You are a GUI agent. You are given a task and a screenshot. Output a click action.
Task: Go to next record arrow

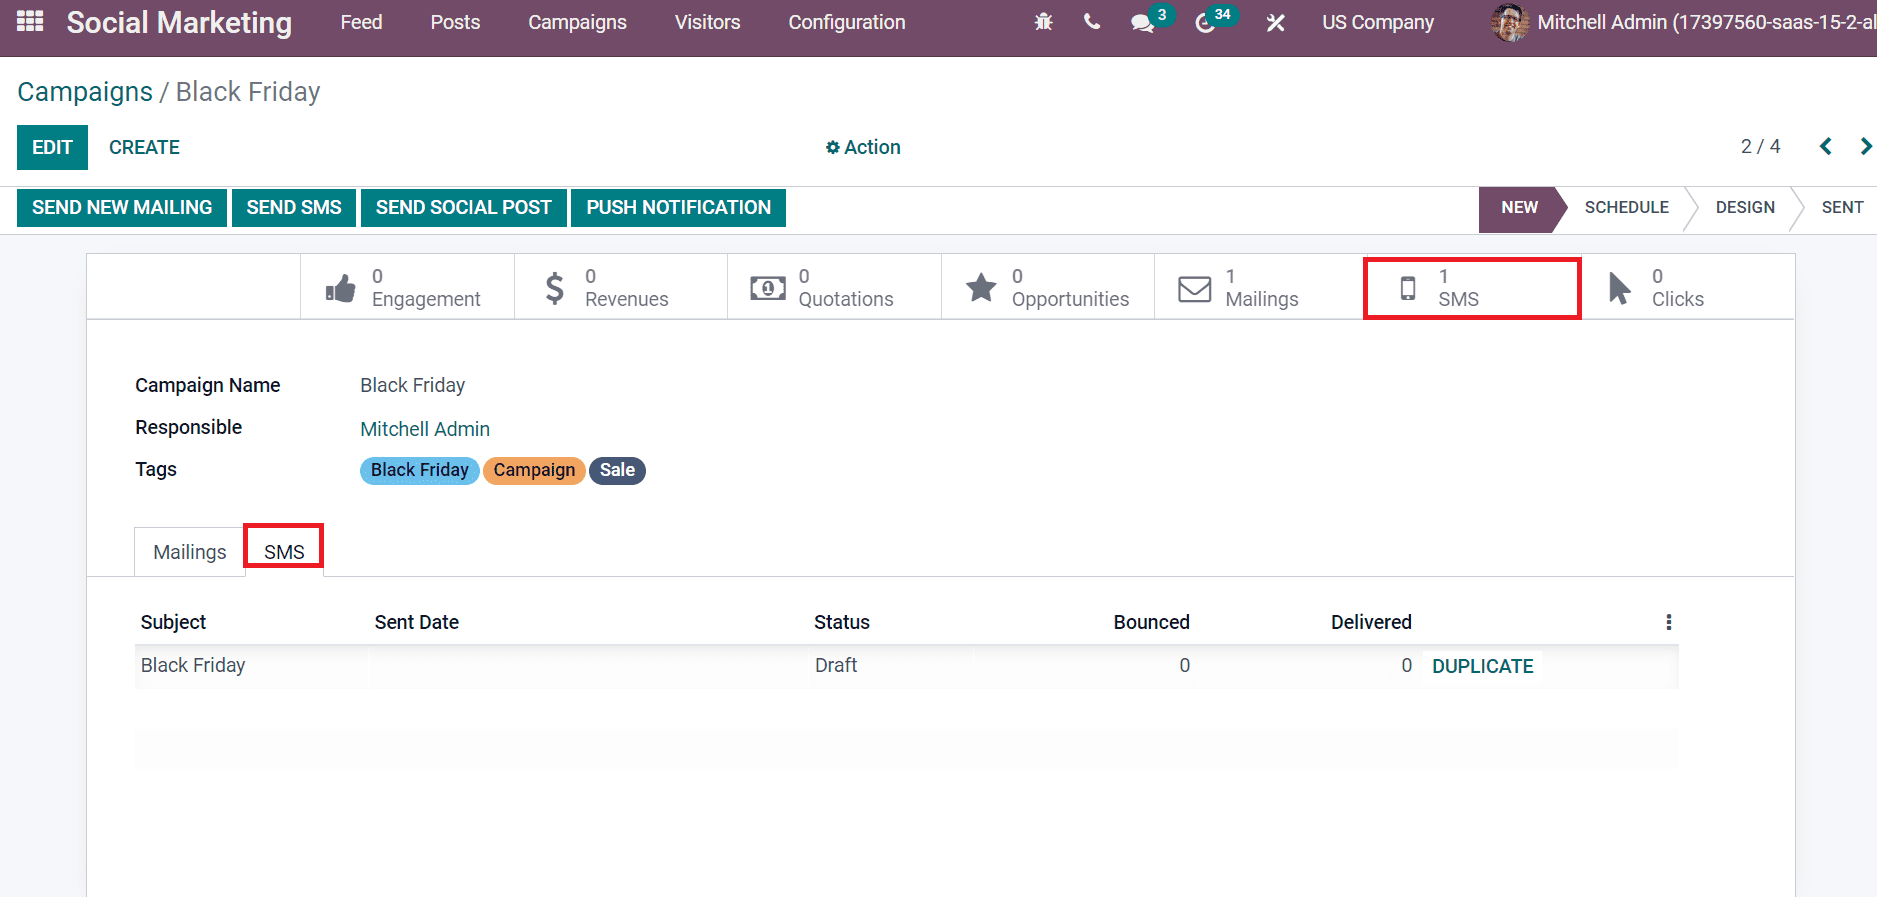click(x=1865, y=147)
